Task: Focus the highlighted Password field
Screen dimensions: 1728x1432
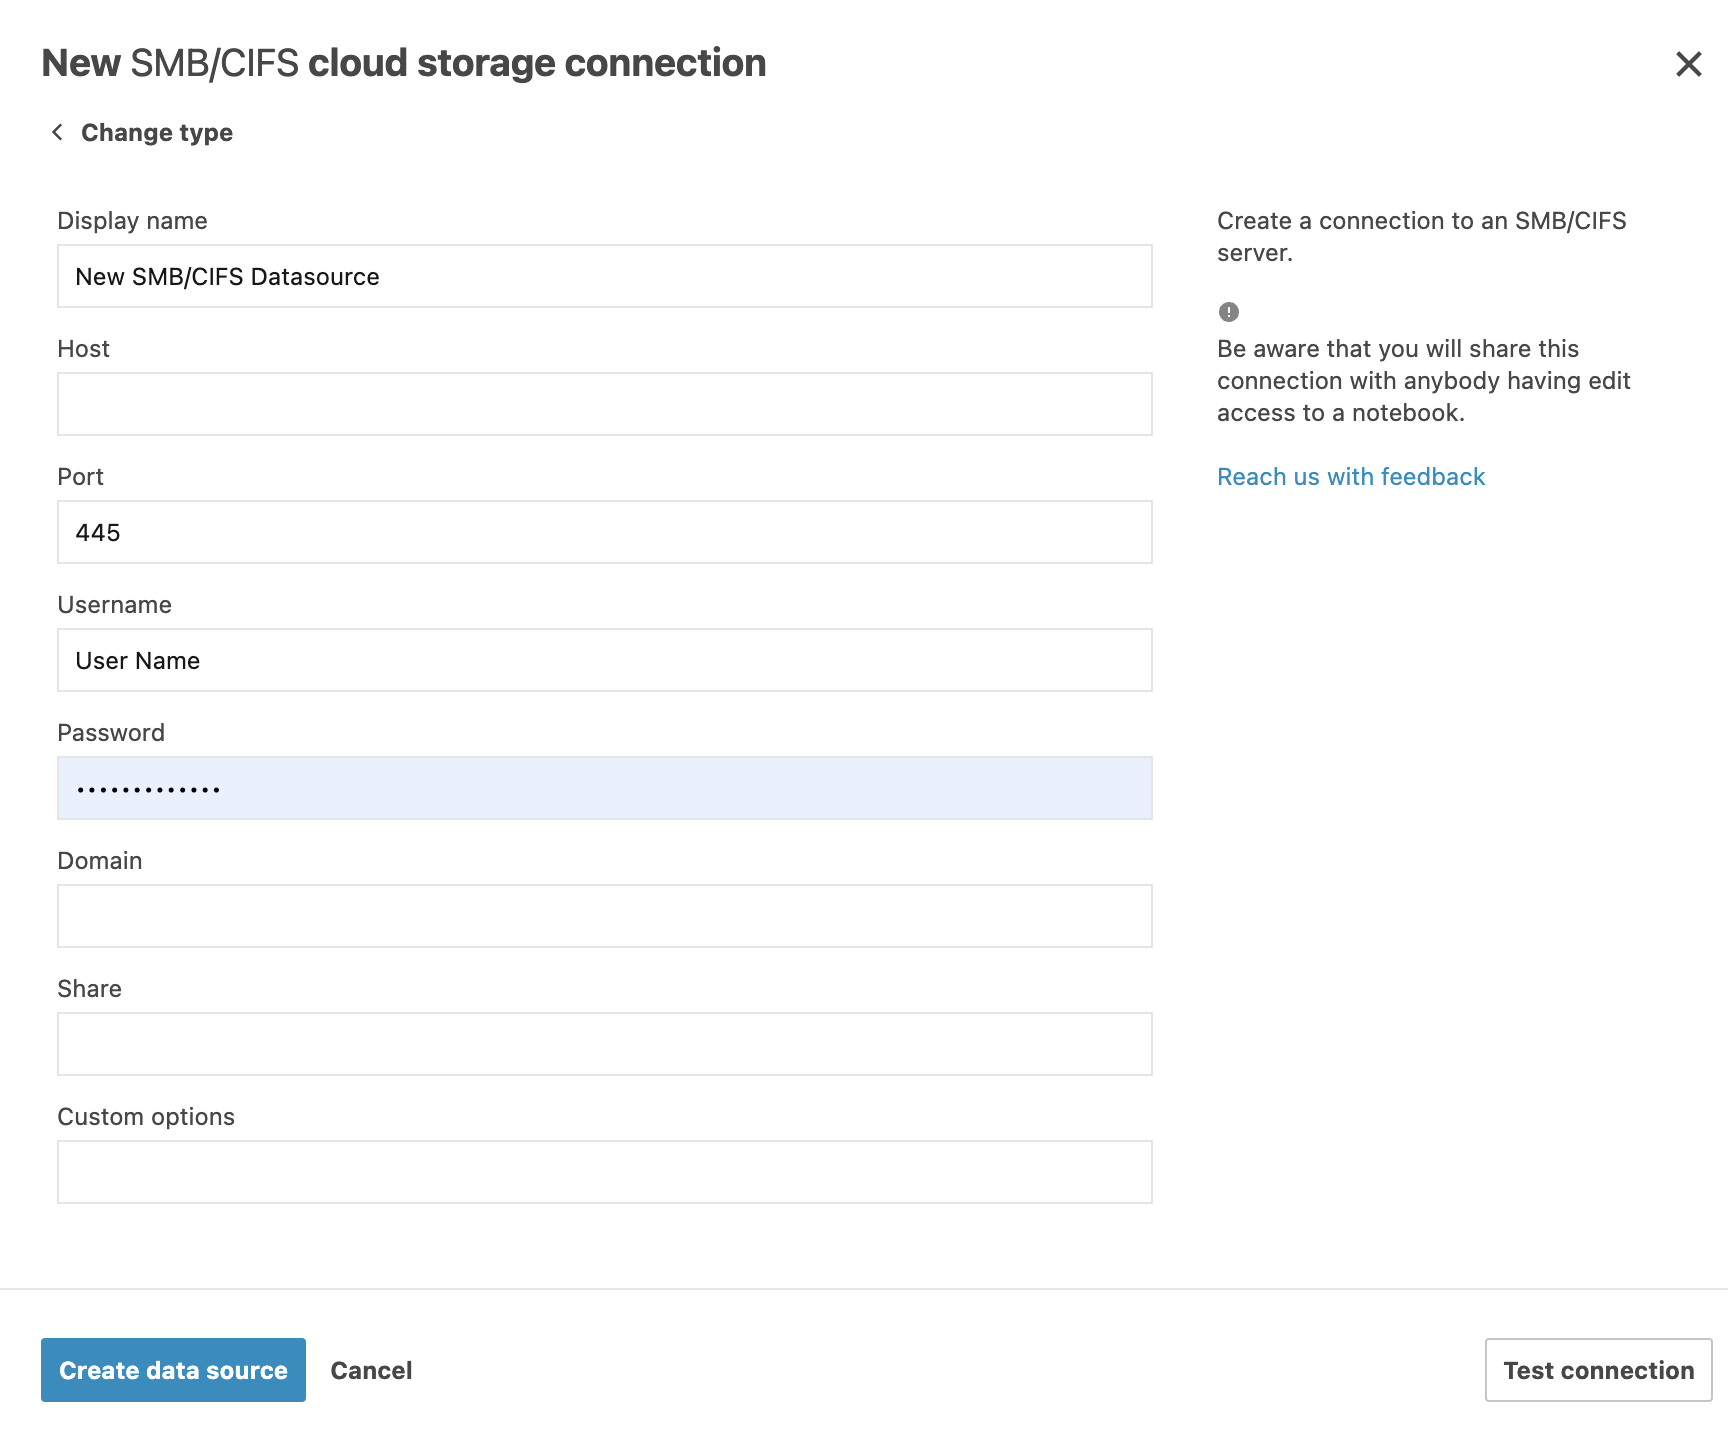Action: [x=605, y=788]
